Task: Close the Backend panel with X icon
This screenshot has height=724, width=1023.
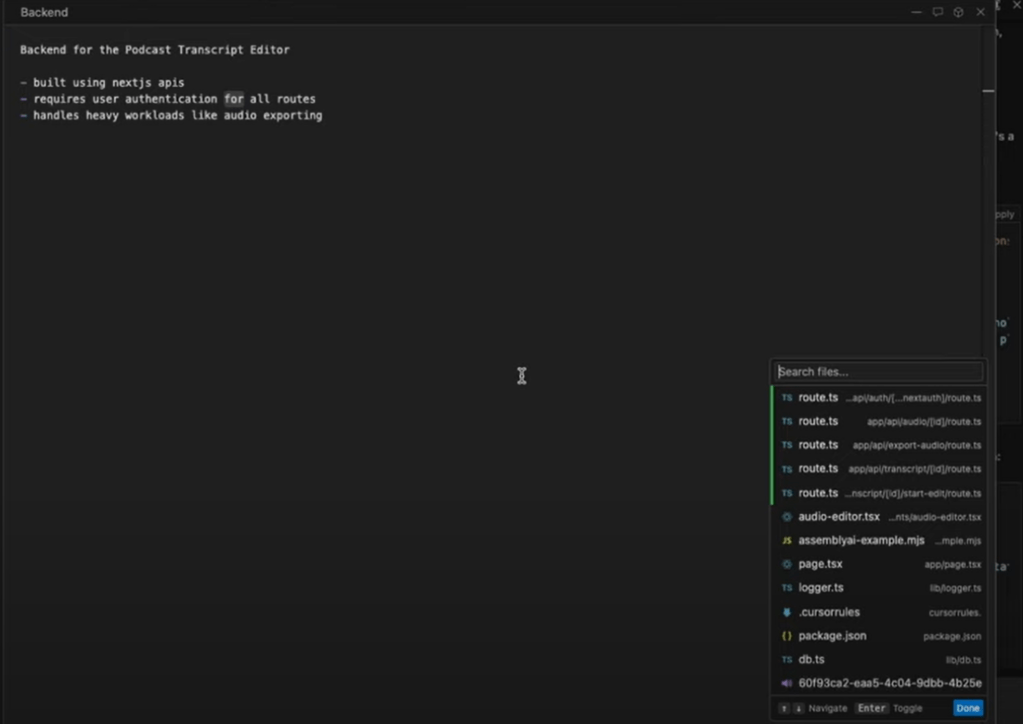Action: [980, 12]
